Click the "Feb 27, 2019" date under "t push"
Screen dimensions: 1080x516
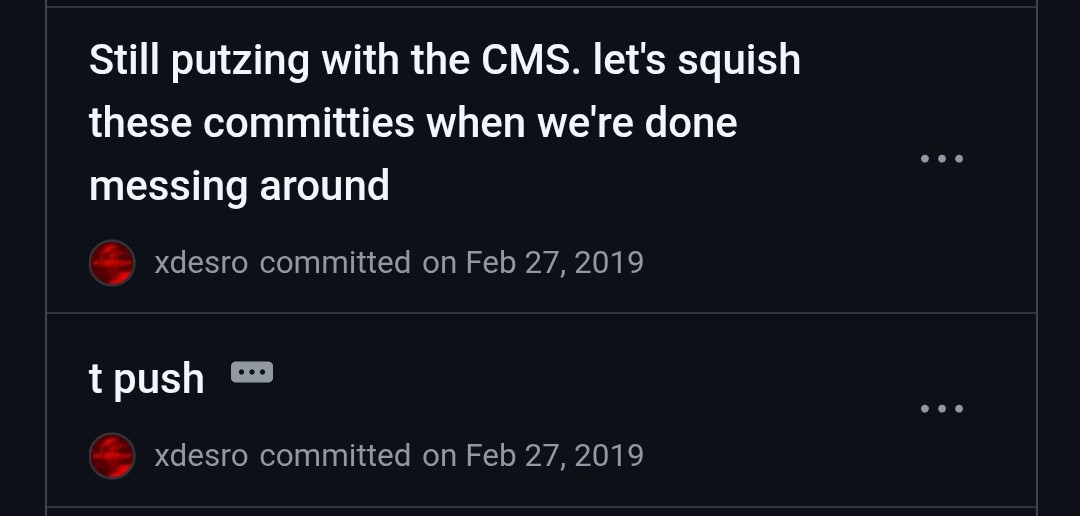pyautogui.click(x=555, y=456)
